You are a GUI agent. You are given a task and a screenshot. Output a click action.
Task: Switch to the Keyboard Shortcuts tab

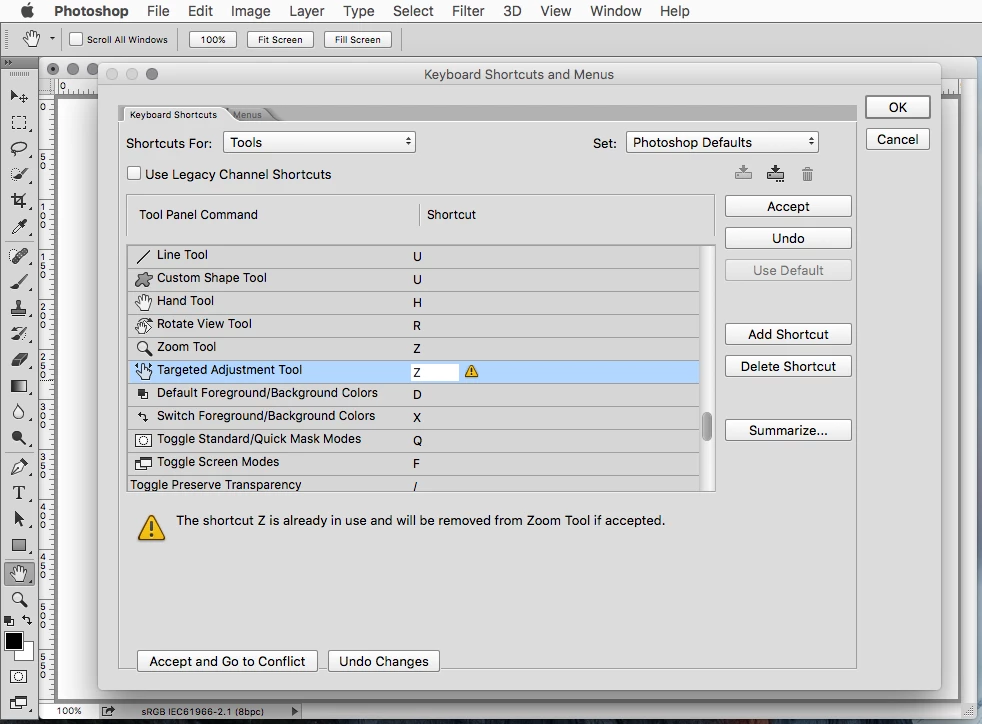coord(173,115)
